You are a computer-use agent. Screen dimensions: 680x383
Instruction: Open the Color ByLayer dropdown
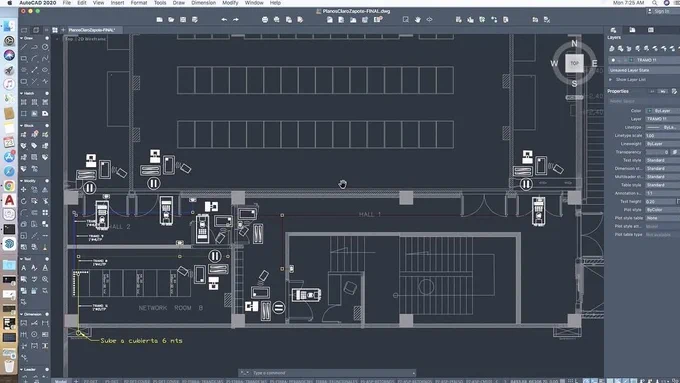663,111
